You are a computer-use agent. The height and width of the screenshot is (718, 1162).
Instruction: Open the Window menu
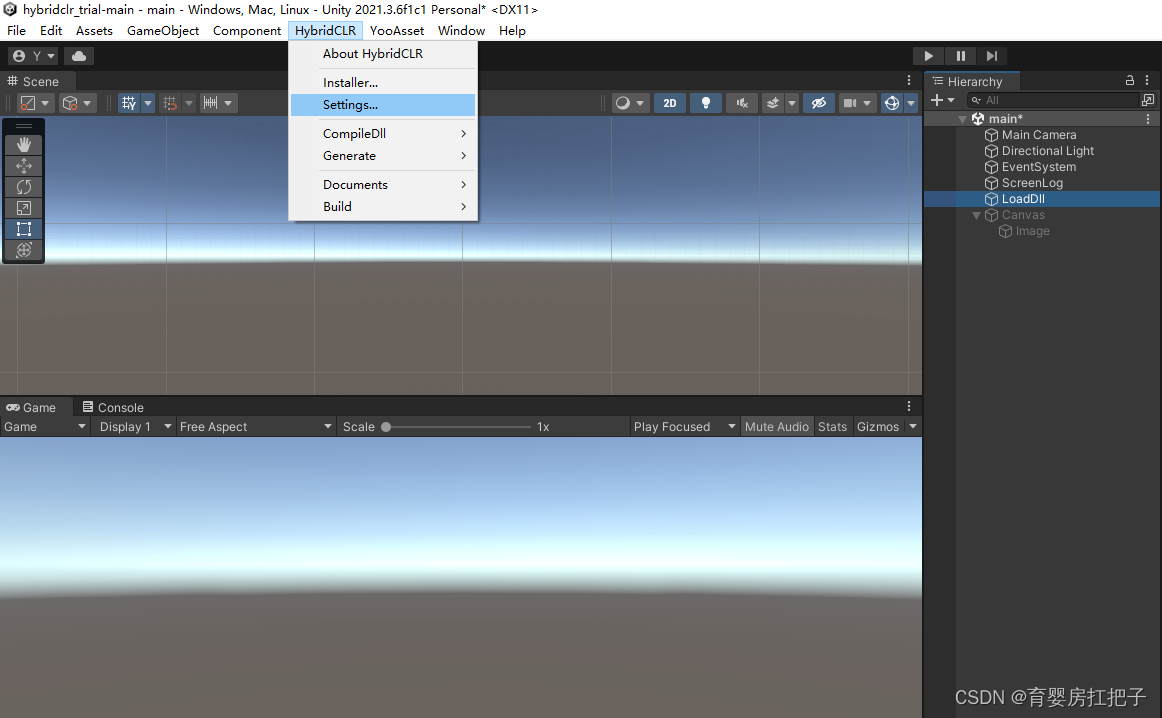[x=461, y=30]
